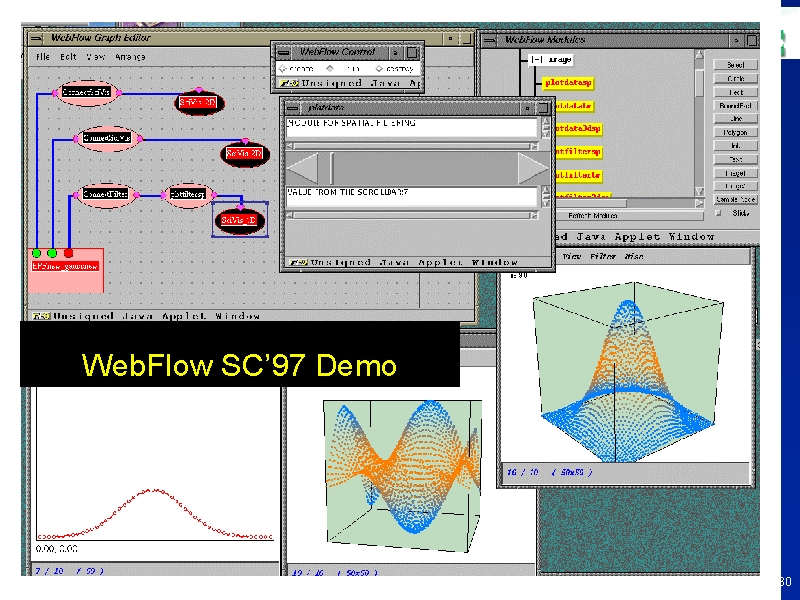
Task: Open the Arrange menu in Graph Editor
Action: [130, 57]
